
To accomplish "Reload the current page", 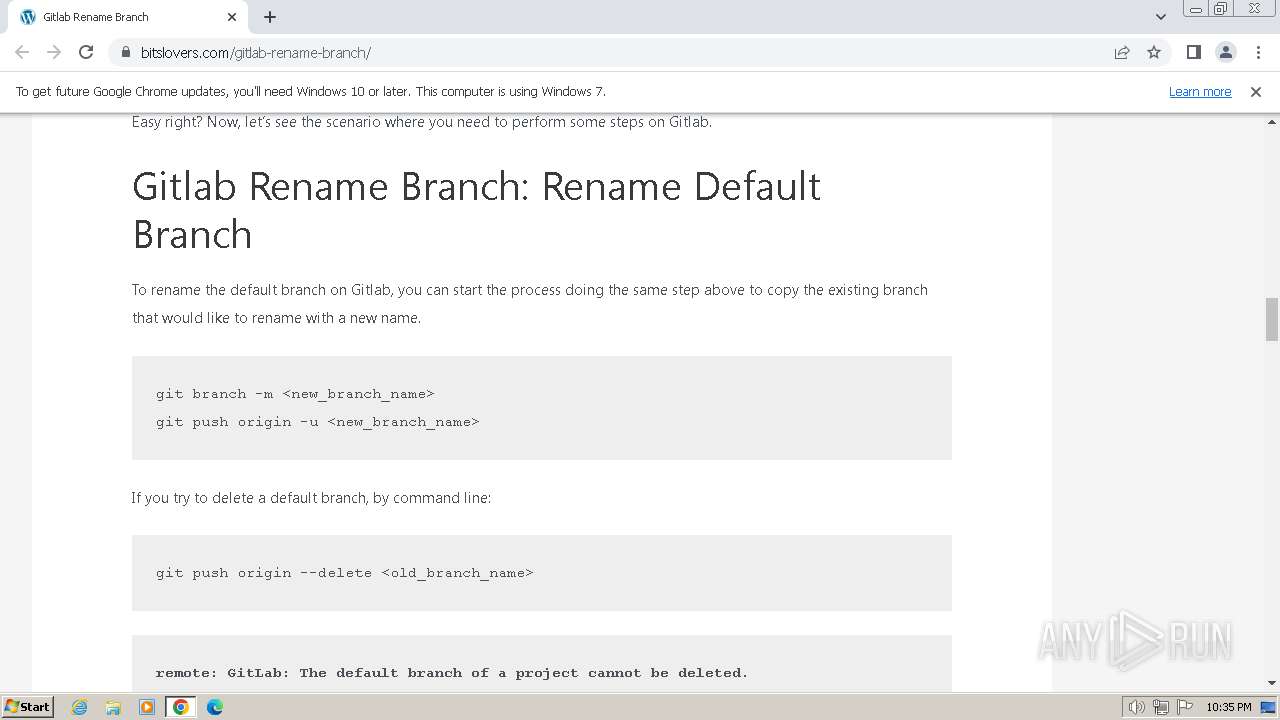I will (86, 52).
